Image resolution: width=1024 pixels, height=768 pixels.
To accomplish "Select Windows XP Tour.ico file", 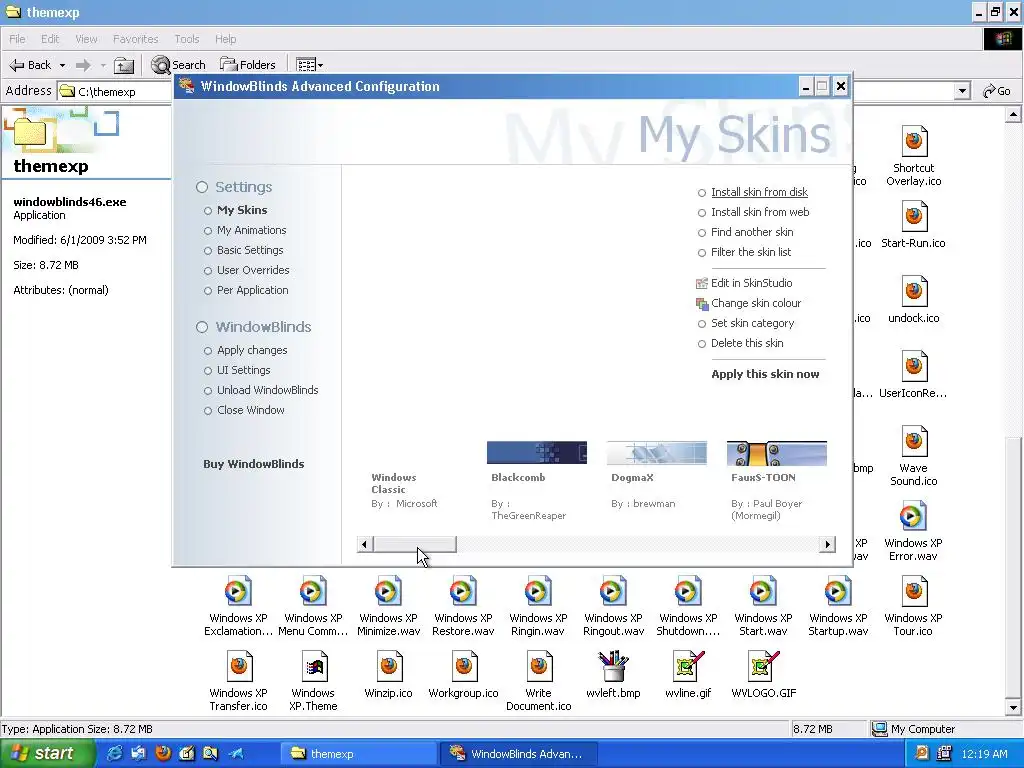I will [914, 592].
